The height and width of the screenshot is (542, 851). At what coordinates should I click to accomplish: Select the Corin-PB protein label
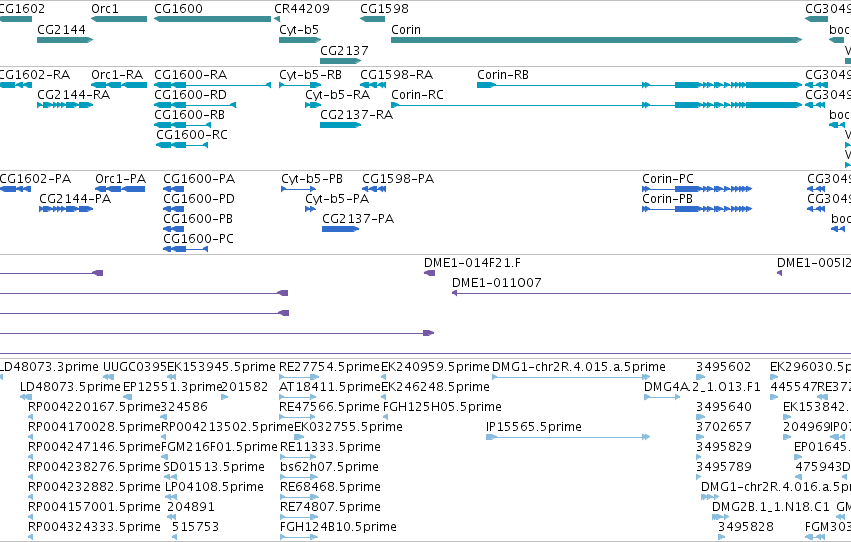pos(668,199)
